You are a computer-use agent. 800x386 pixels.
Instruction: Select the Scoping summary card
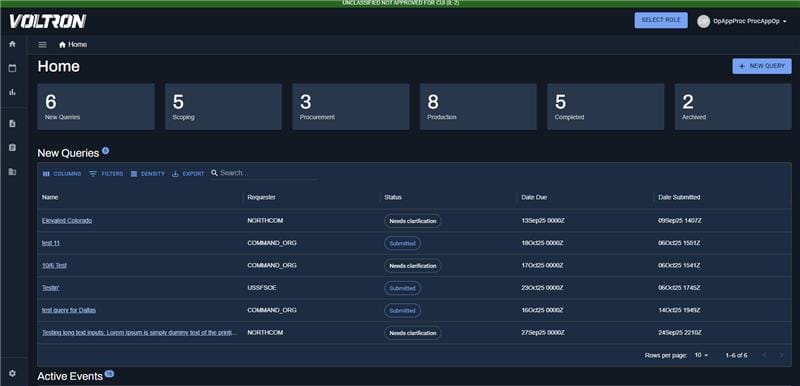[223, 107]
